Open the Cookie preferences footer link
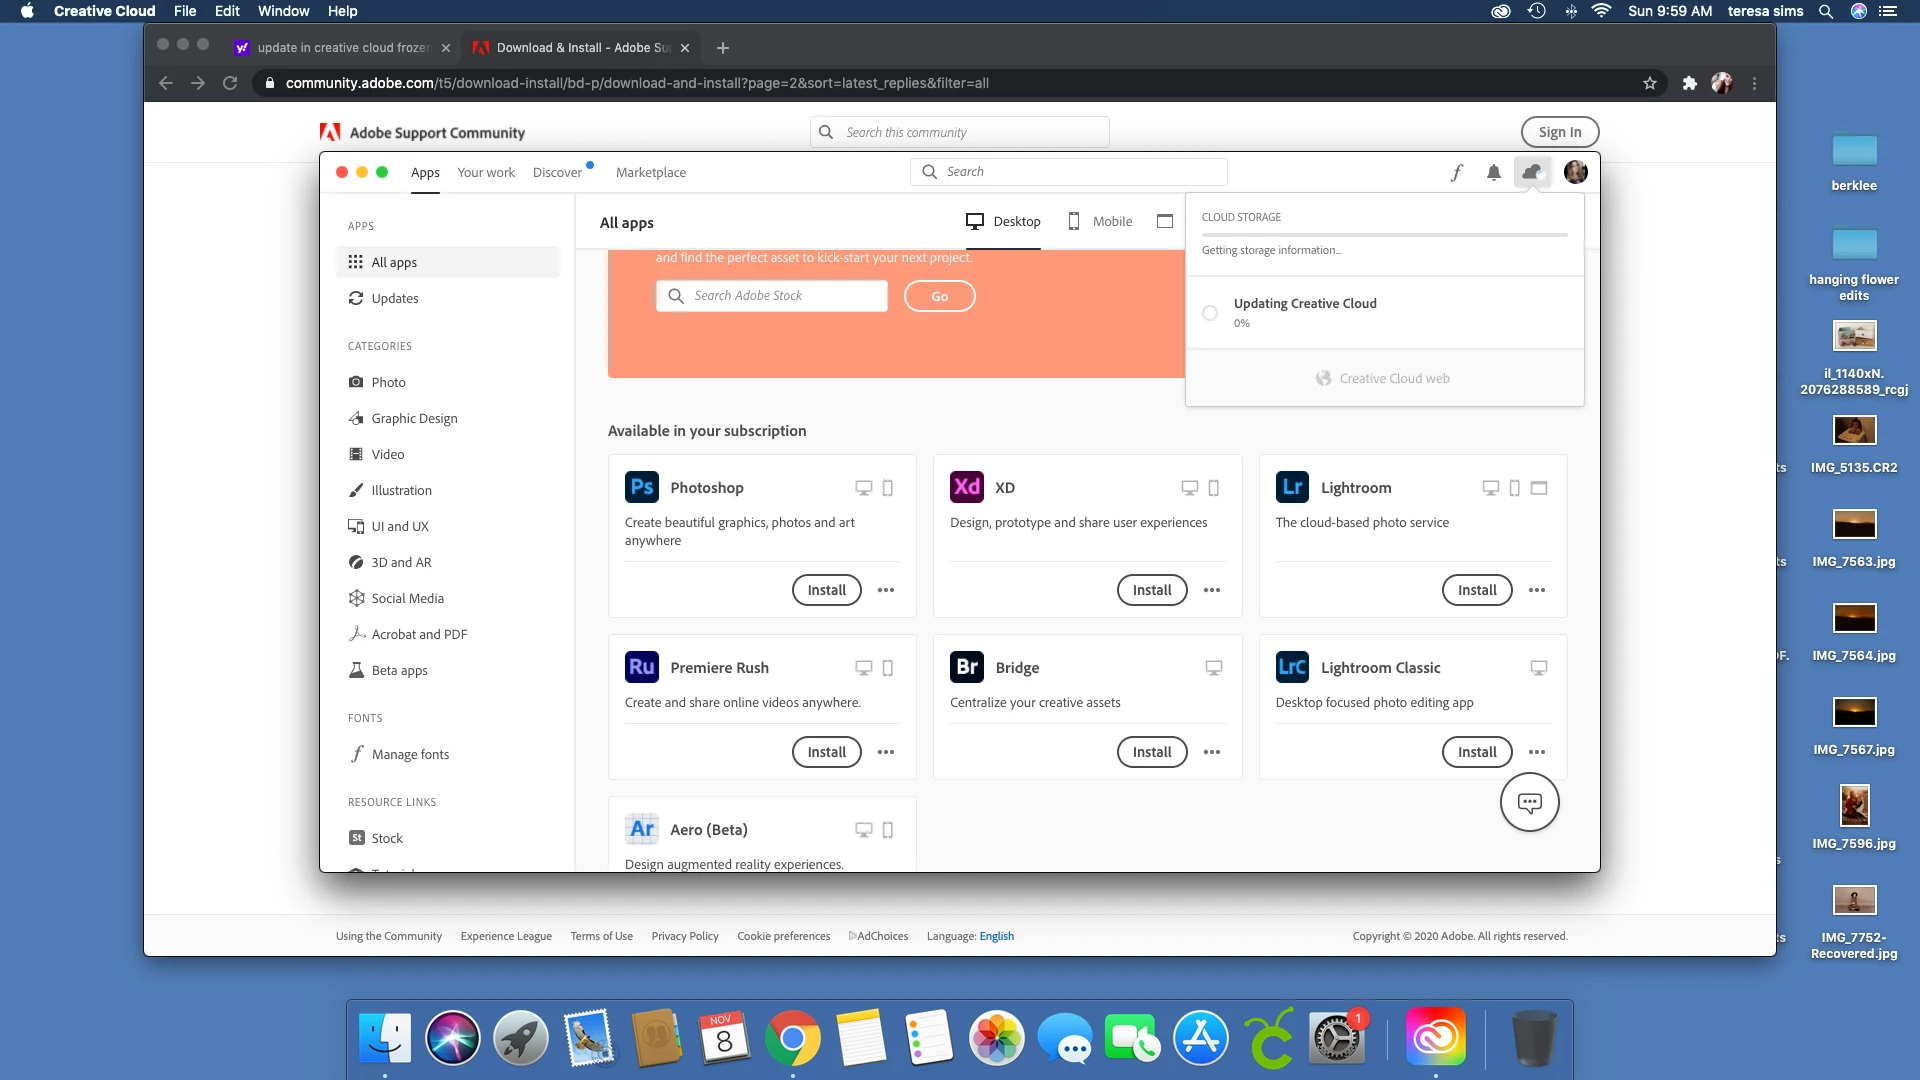This screenshot has width=1920, height=1080. coord(784,936)
